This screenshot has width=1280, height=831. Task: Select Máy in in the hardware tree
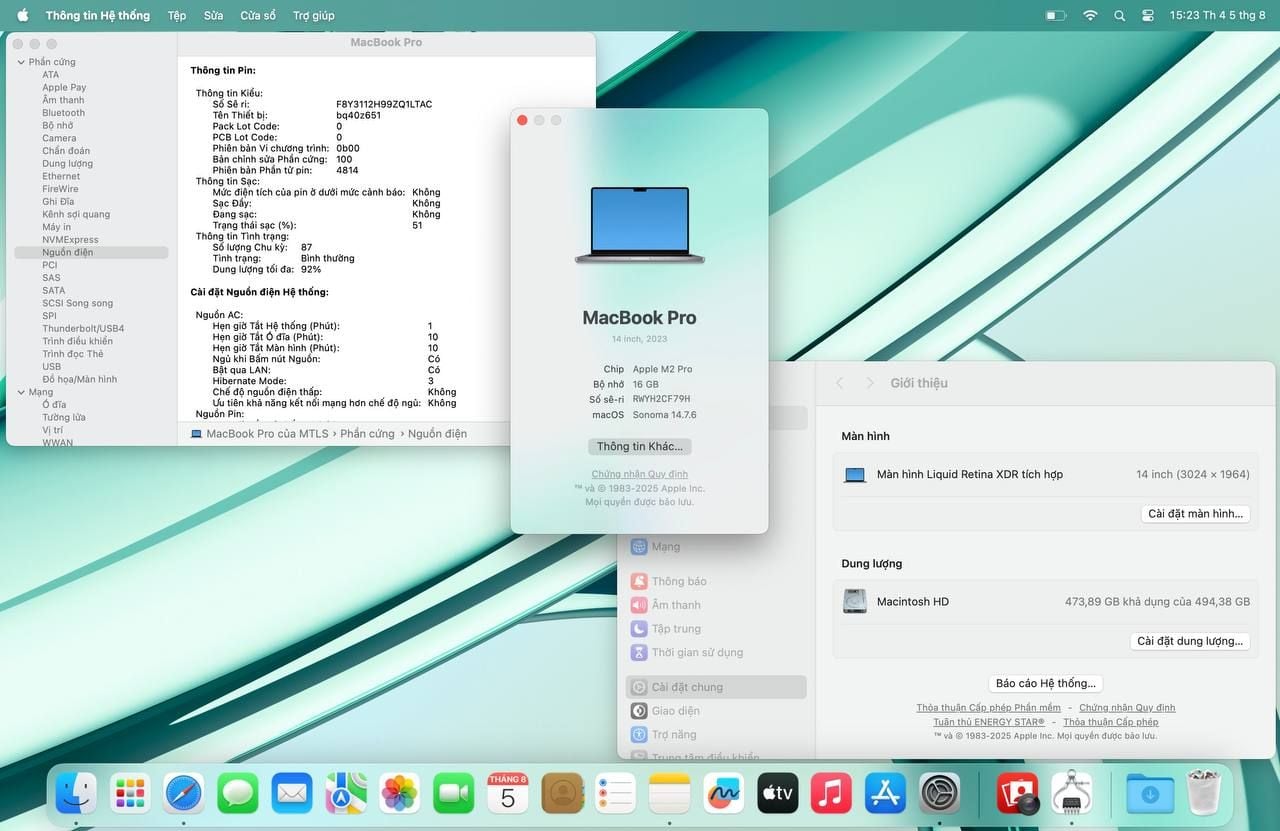tap(56, 227)
